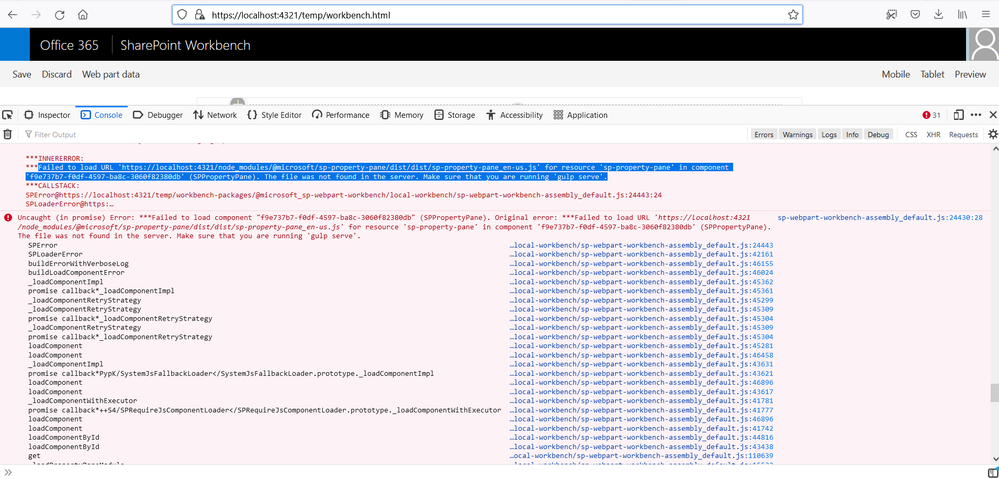Screen dimensions: 999x479
Task: Click the console vertical scrollbar thumb
Action: (994, 392)
